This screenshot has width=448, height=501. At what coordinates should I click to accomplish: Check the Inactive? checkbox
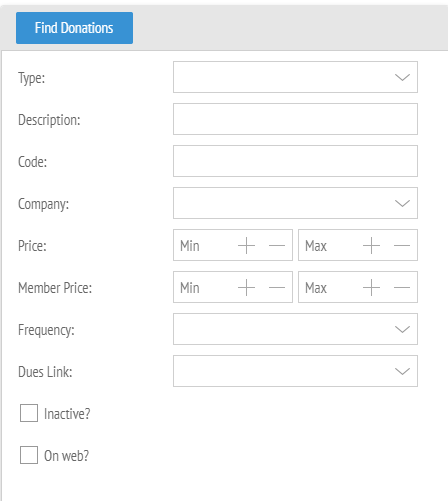(x=29, y=413)
